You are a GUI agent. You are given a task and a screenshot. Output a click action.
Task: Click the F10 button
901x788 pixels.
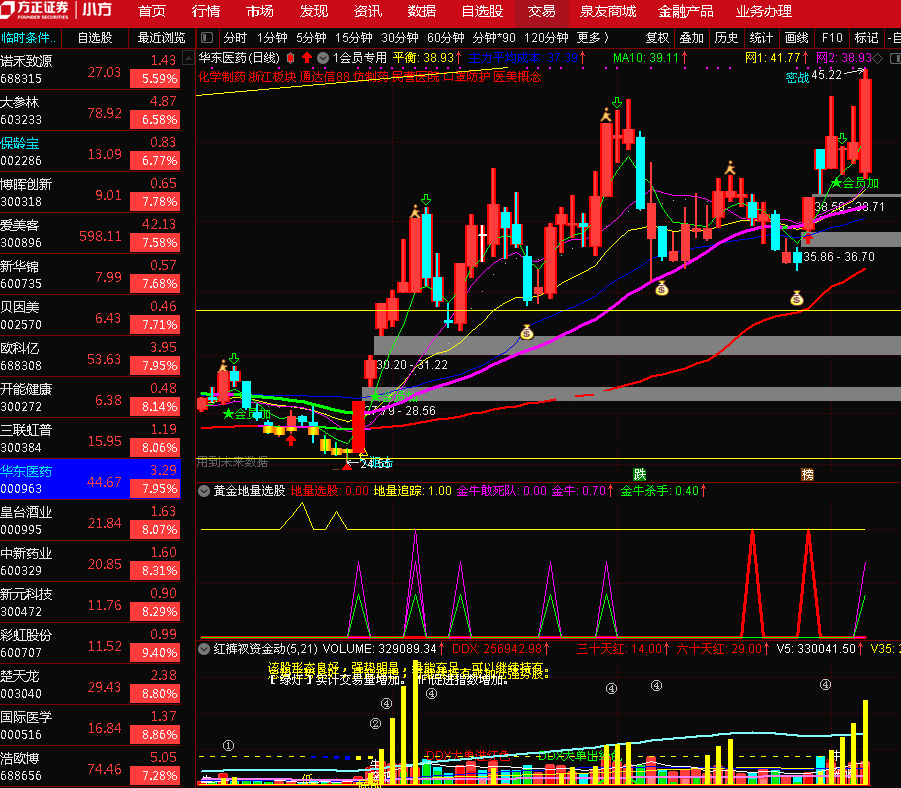coord(832,38)
